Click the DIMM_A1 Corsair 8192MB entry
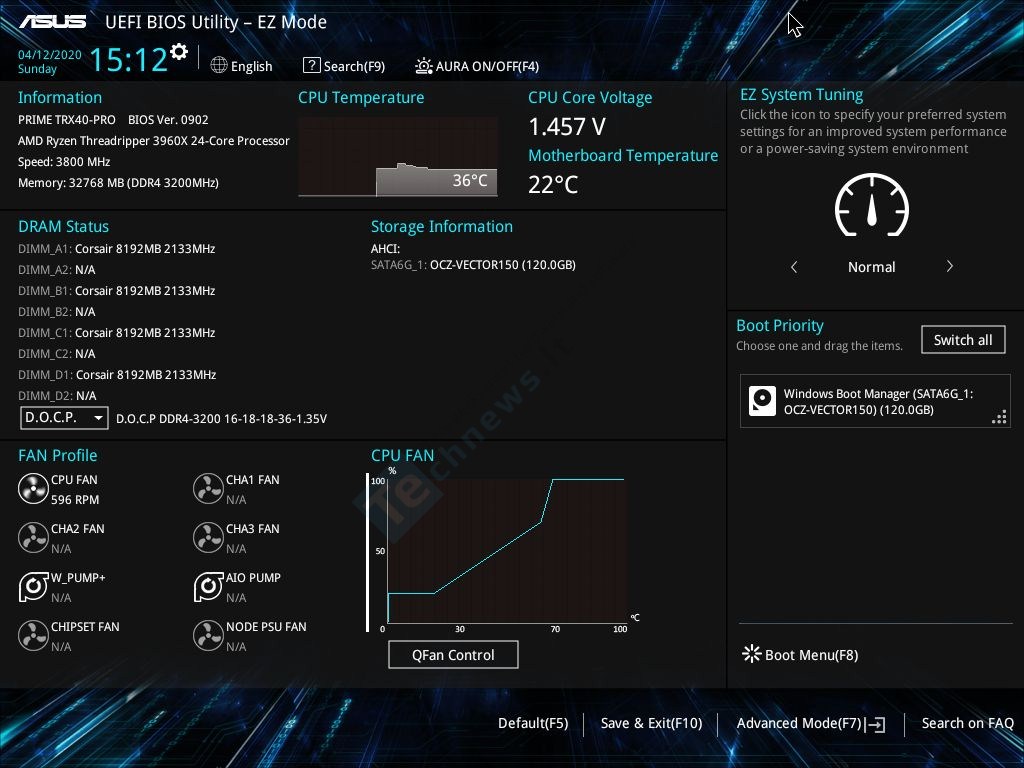 point(116,249)
